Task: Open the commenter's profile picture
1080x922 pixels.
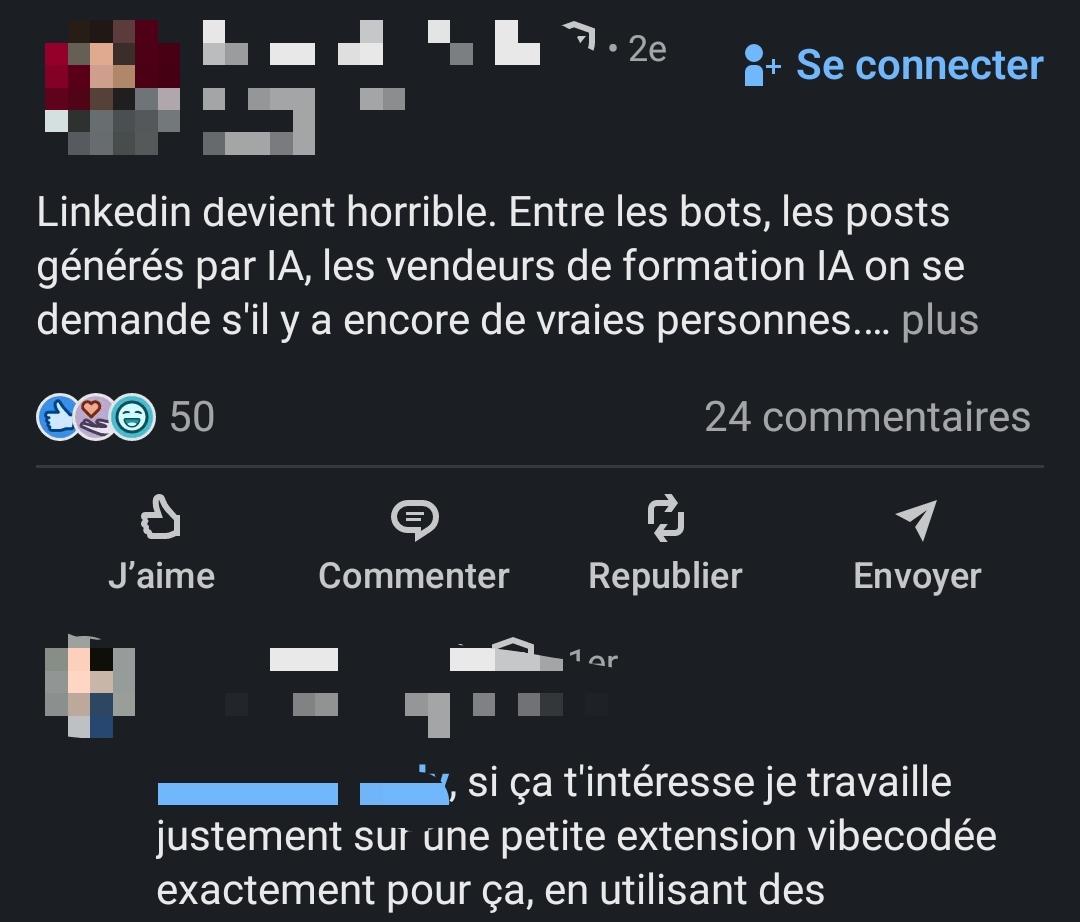Action: point(90,687)
